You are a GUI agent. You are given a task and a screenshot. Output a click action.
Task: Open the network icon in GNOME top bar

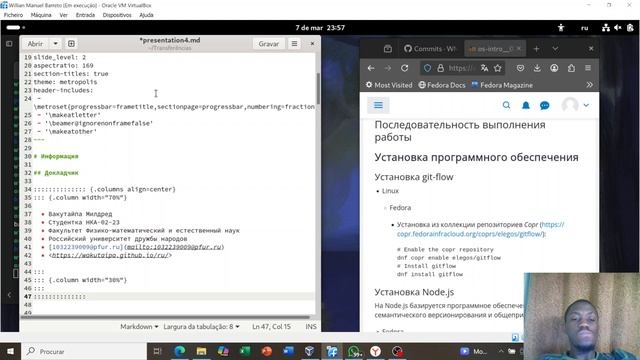point(606,28)
